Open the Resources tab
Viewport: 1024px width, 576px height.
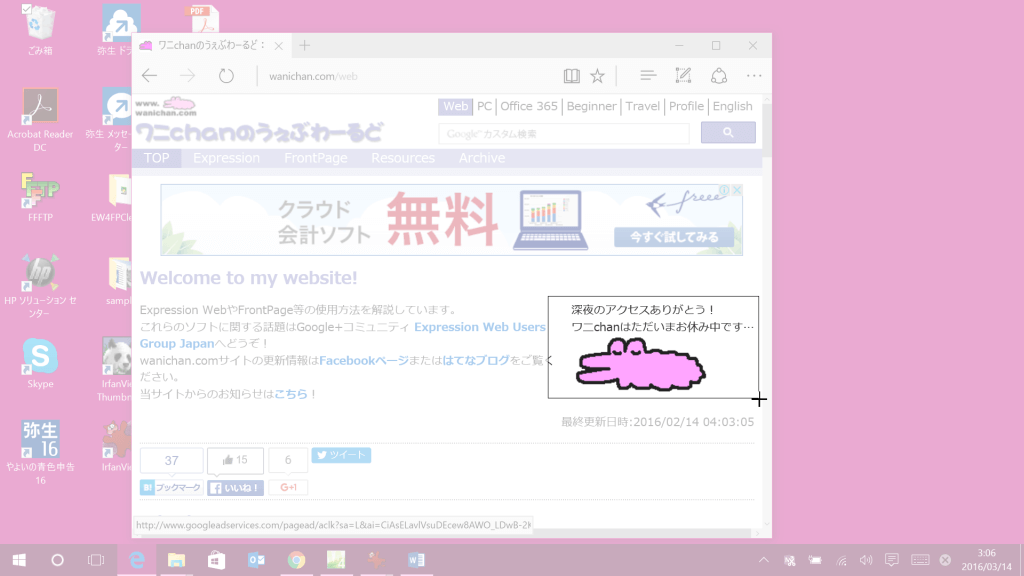click(x=403, y=158)
